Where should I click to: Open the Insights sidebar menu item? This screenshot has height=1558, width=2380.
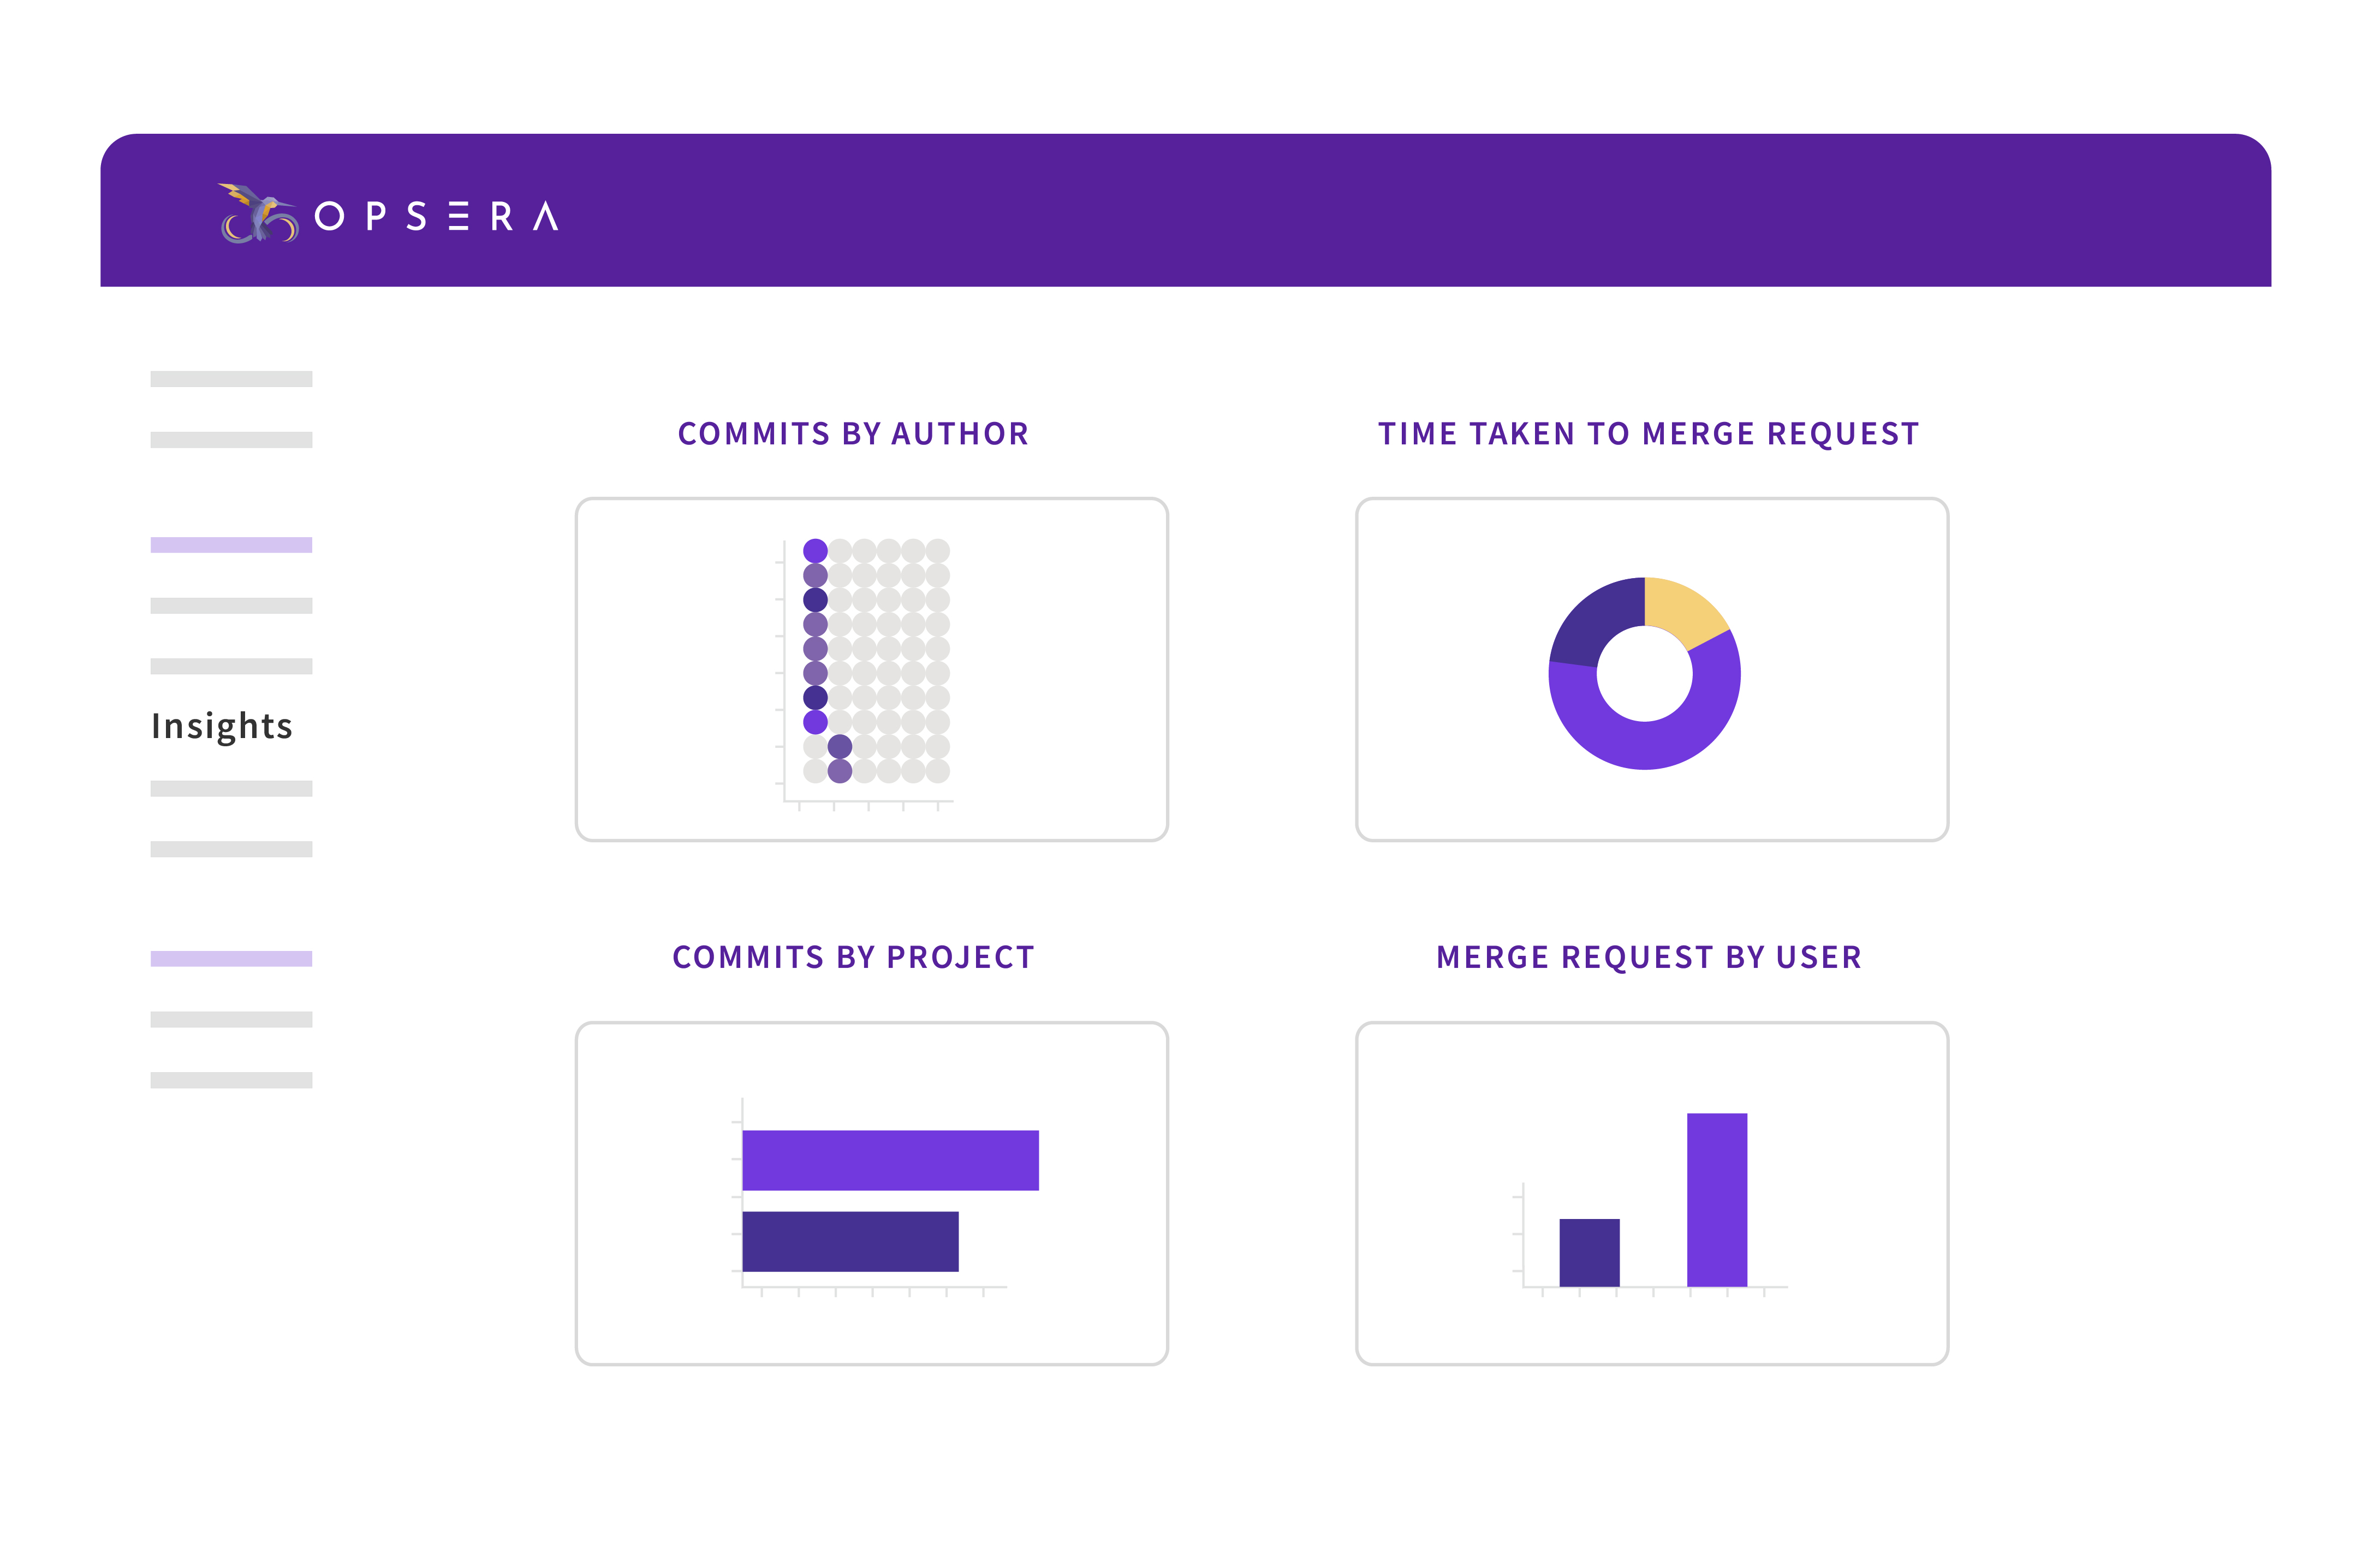tap(222, 726)
